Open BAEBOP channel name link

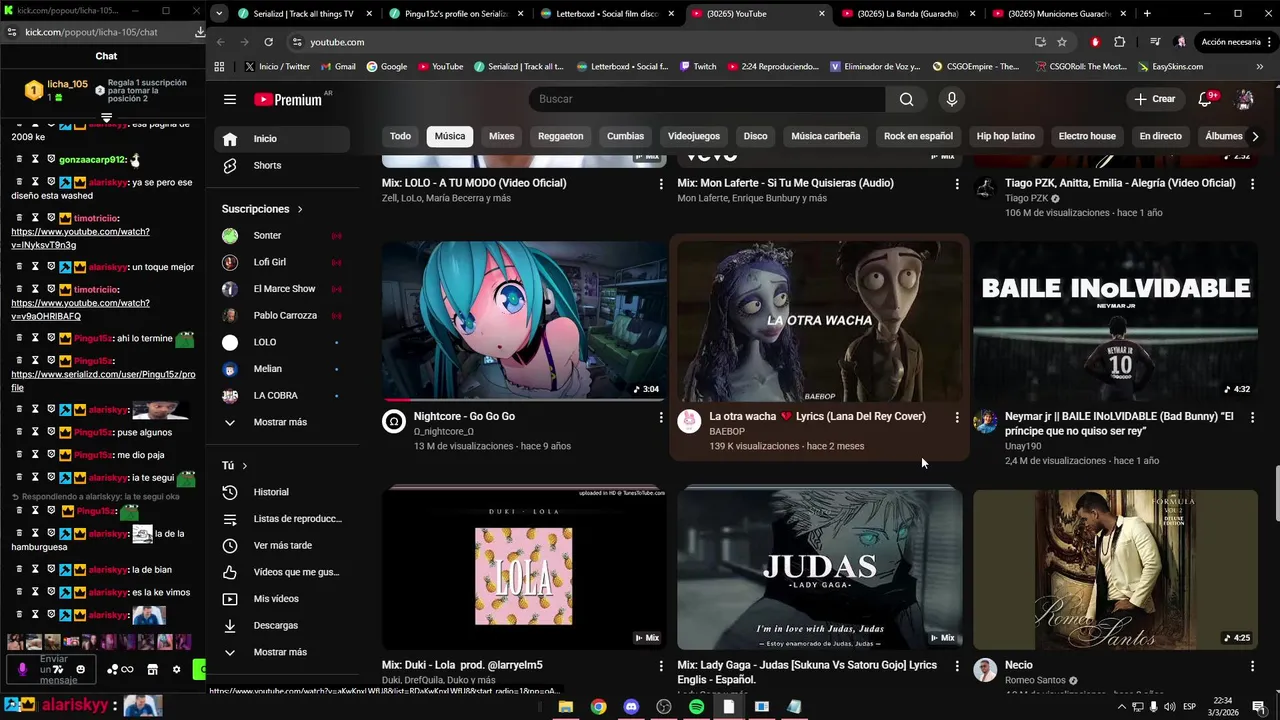pyautogui.click(x=727, y=431)
